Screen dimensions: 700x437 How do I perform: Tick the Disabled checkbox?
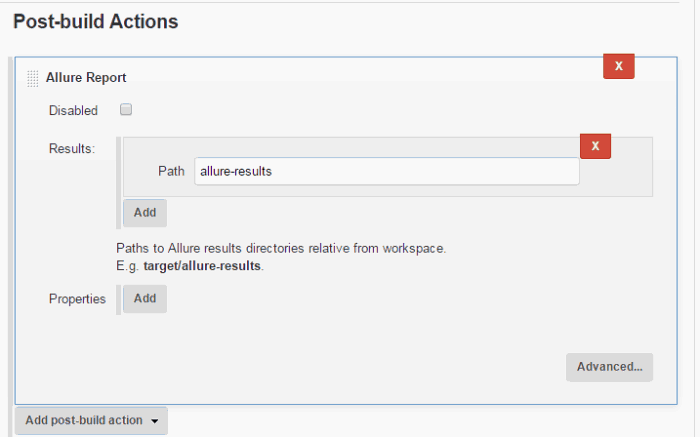click(x=126, y=109)
